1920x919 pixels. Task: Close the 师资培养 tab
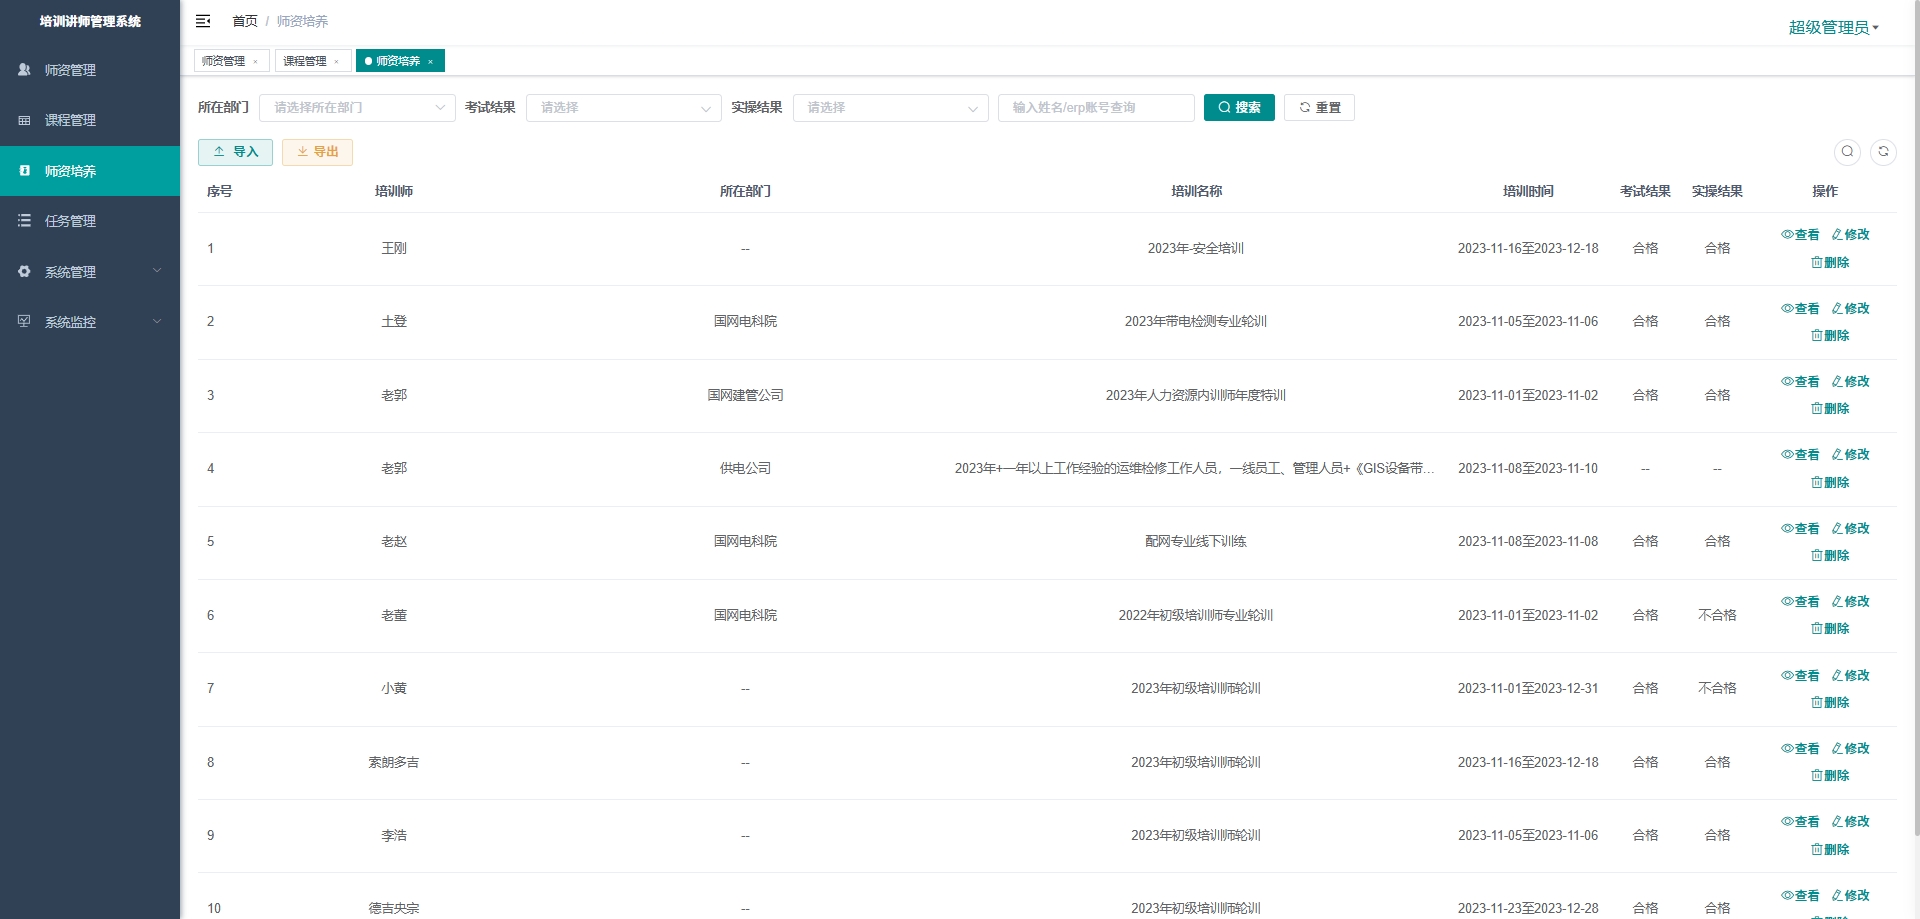click(x=430, y=62)
